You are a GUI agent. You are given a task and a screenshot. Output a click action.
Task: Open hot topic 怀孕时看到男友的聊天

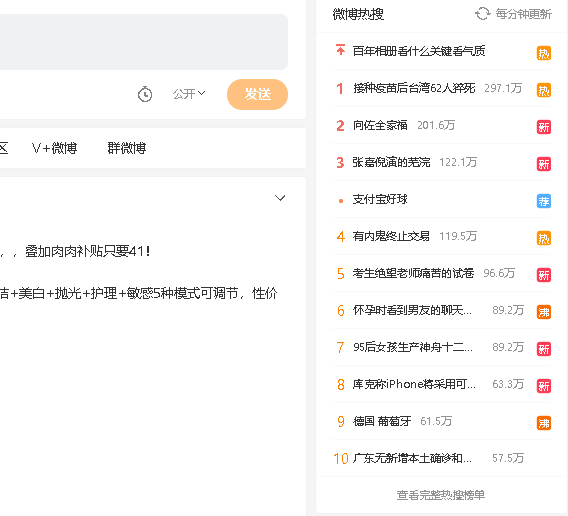coord(412,310)
